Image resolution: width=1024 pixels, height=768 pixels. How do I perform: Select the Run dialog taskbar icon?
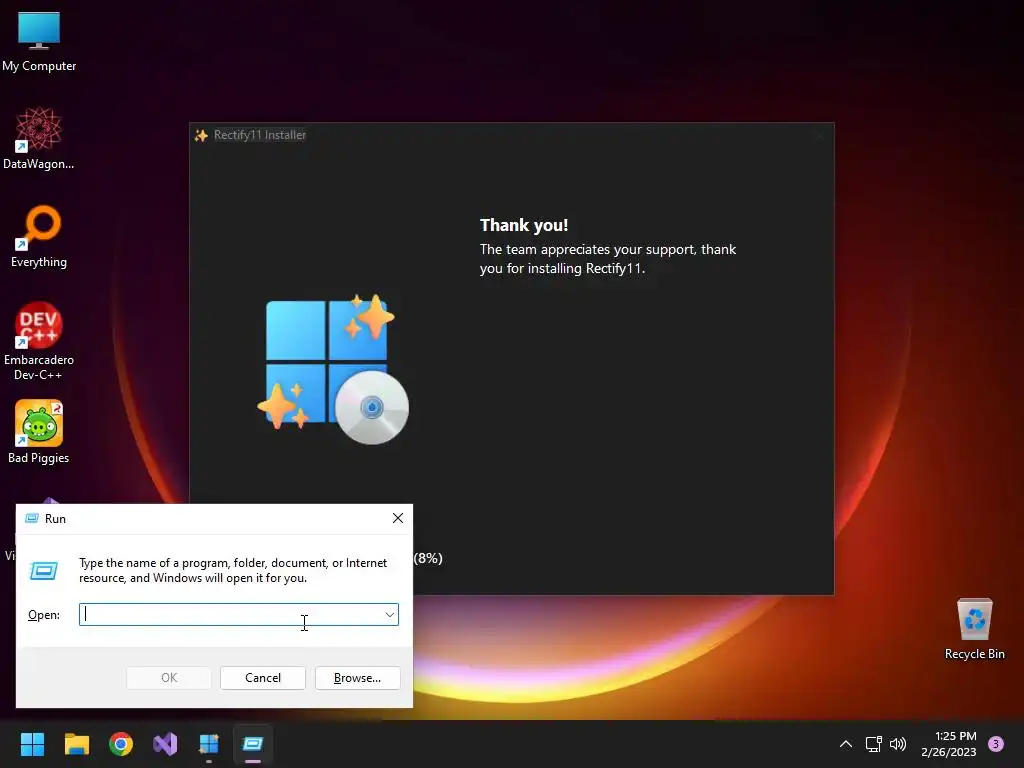(x=253, y=744)
